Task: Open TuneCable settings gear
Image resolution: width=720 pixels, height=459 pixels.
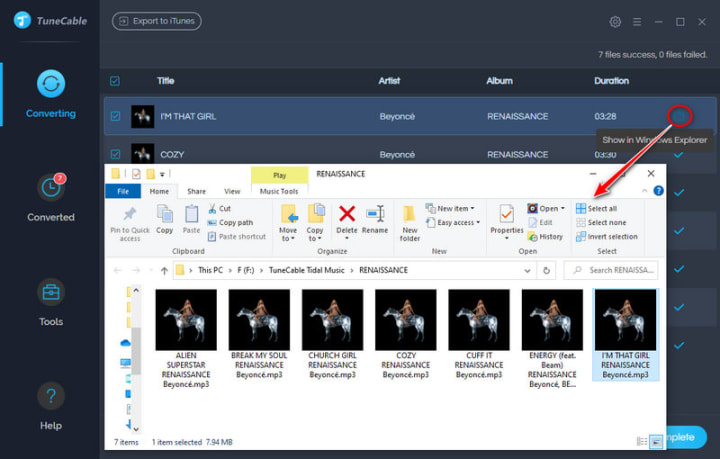Action: pyautogui.click(x=615, y=22)
